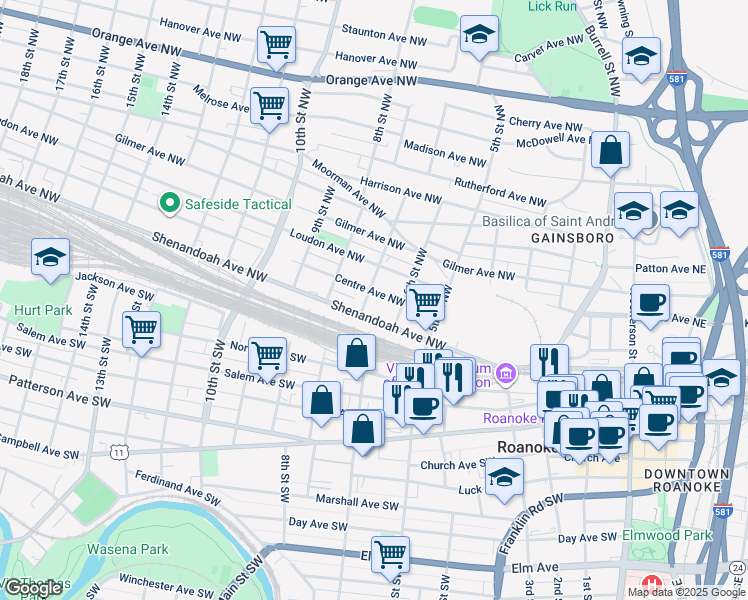
Task: Select the I-581 shield next to Patton Ave NE
Action: tap(719, 254)
